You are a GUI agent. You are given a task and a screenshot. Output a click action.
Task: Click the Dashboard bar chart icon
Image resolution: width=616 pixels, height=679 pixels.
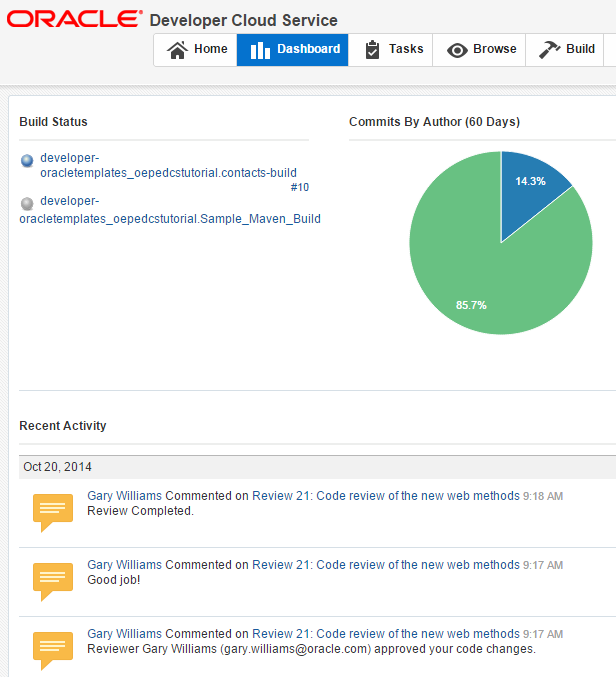[x=260, y=50]
